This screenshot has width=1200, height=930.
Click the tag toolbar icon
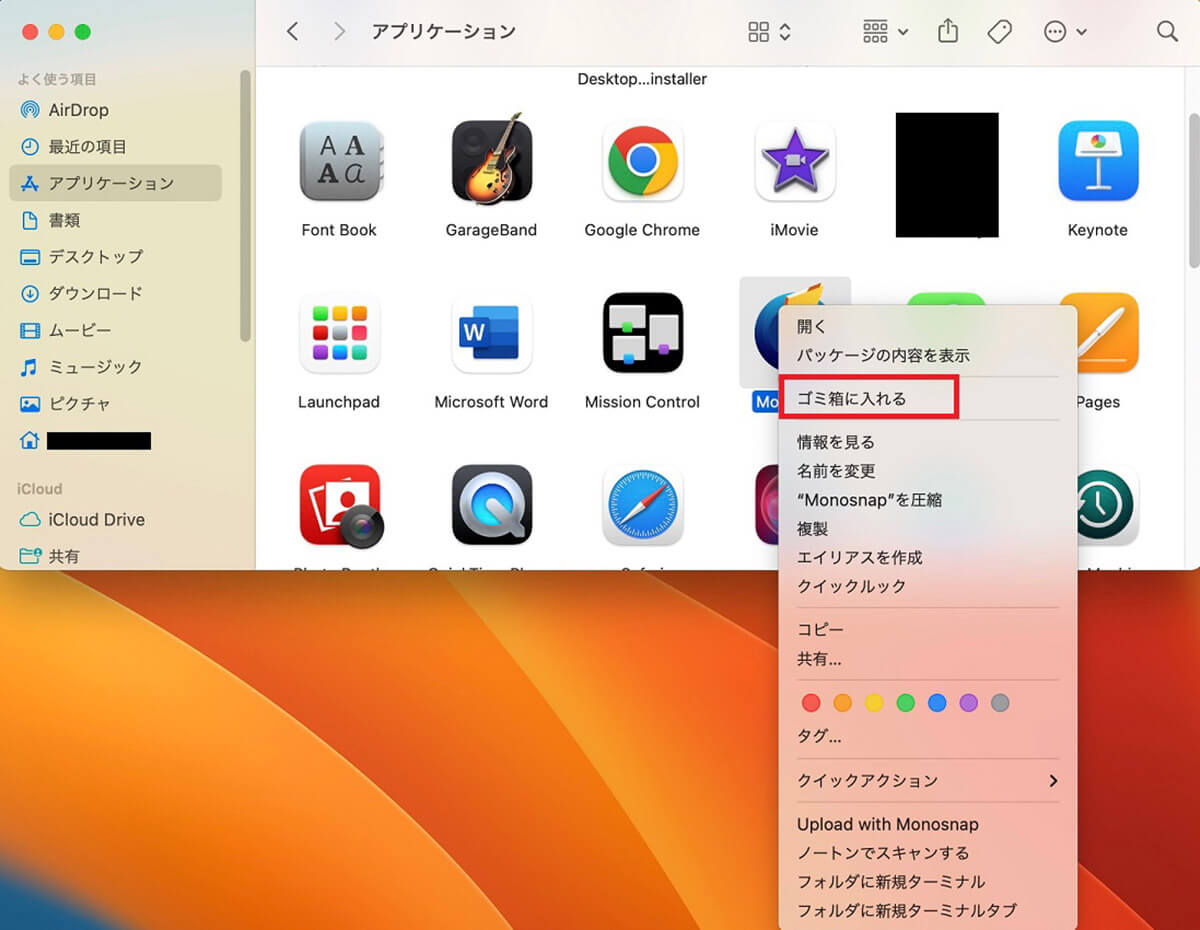[999, 32]
